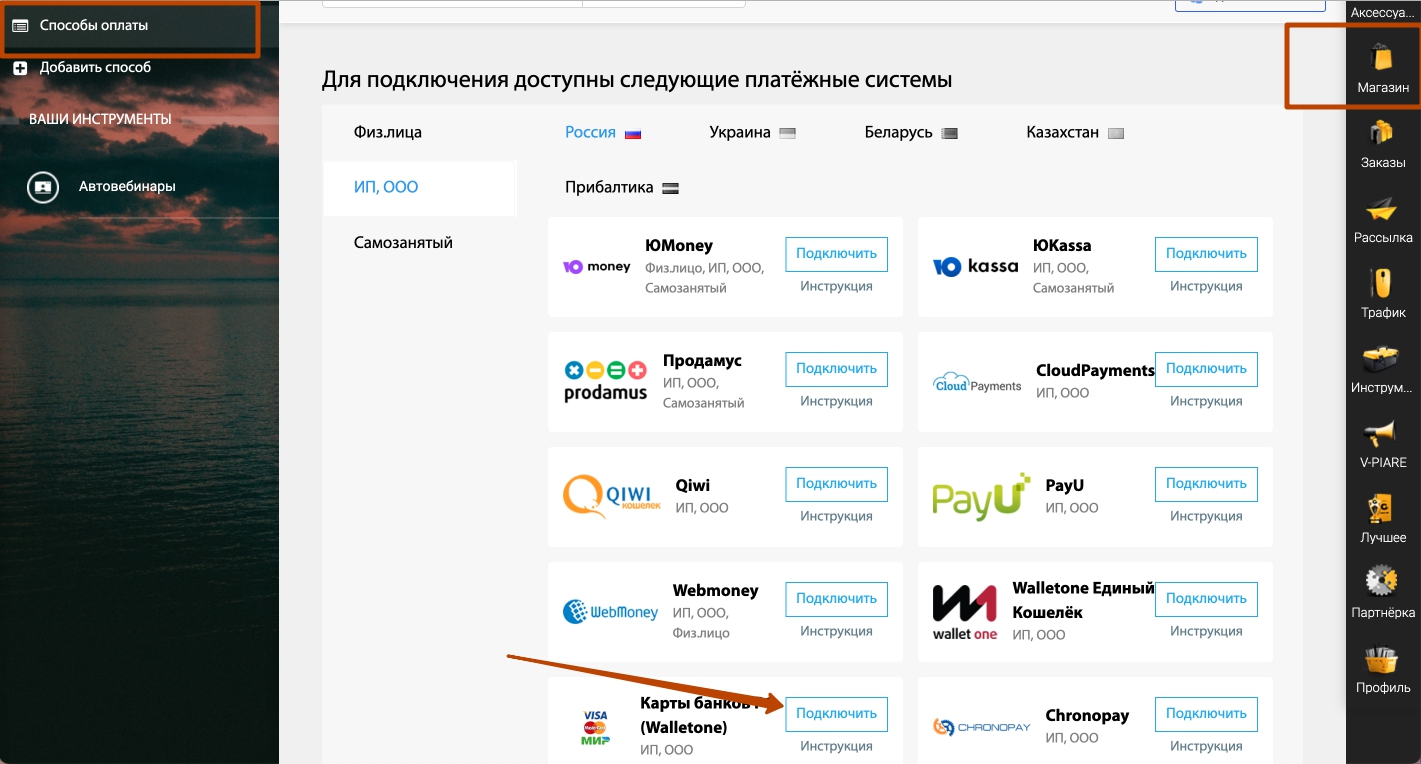Screen dimensions: 1421x764
Task: Open the Профиль basket icon
Action: coord(1383,659)
